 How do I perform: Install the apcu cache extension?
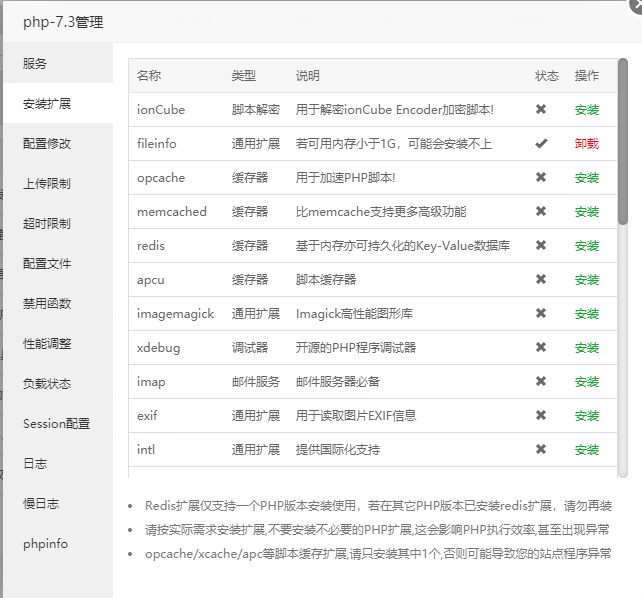click(587, 280)
